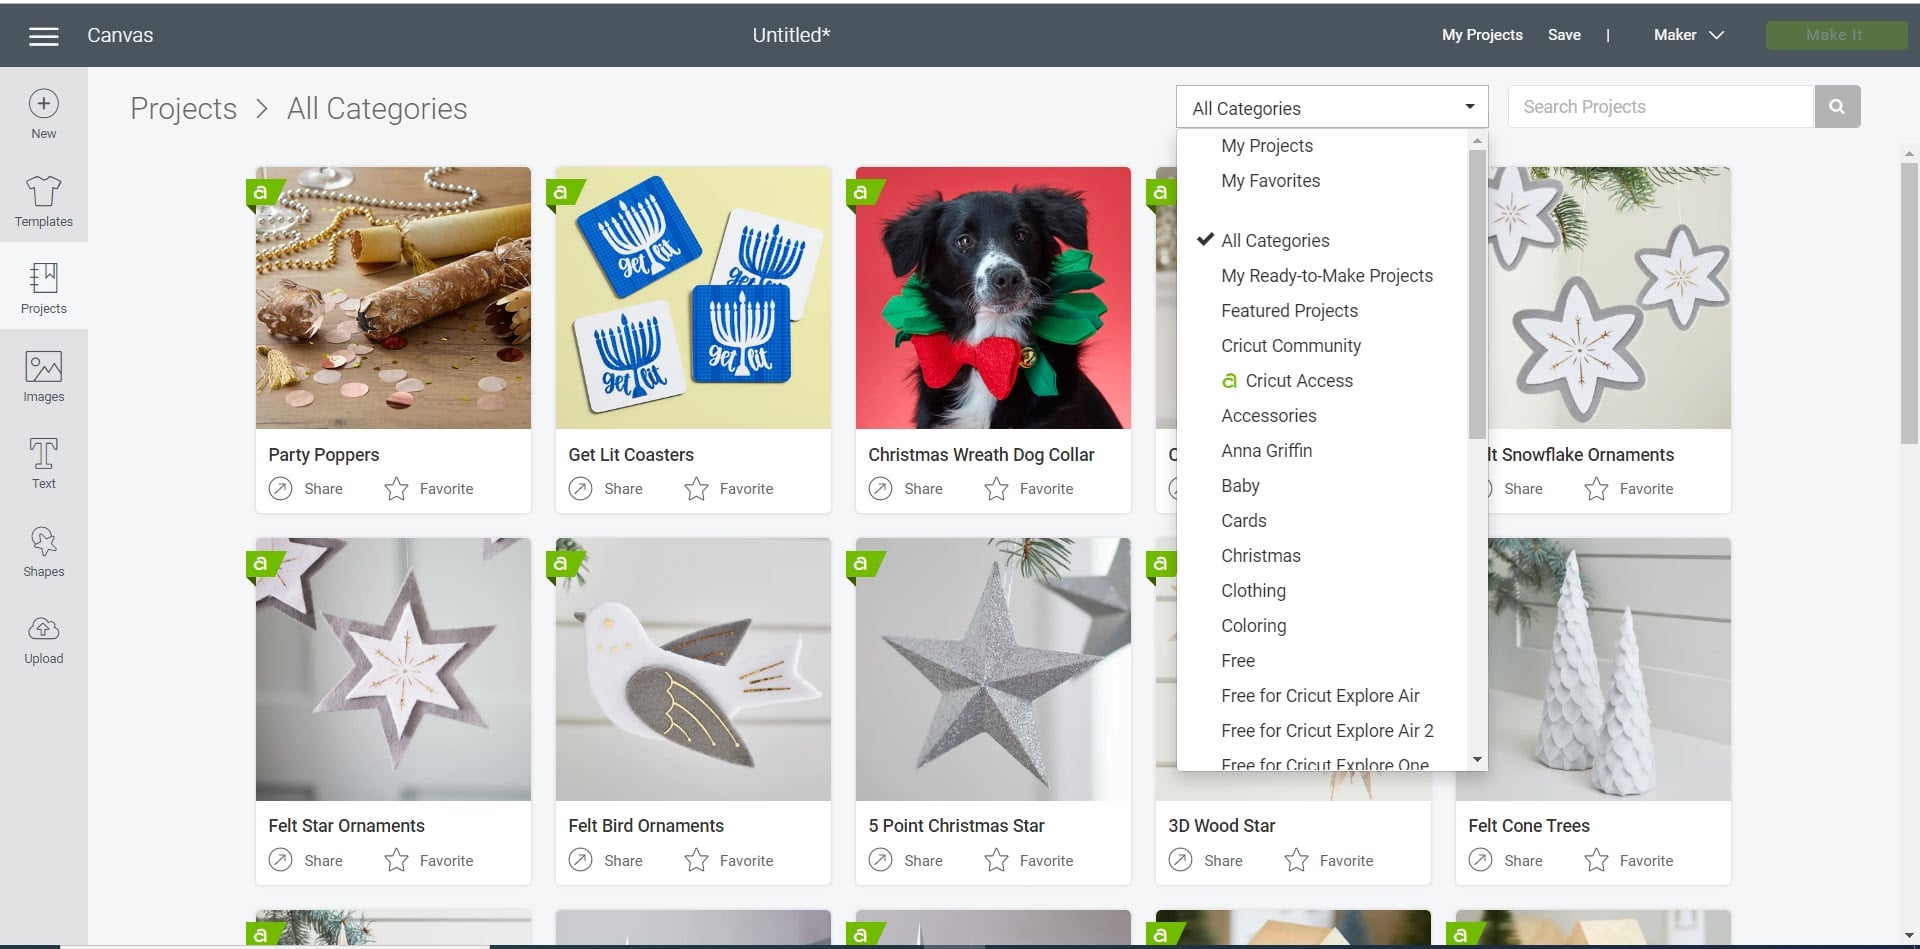Choose Free category

tap(1238, 661)
